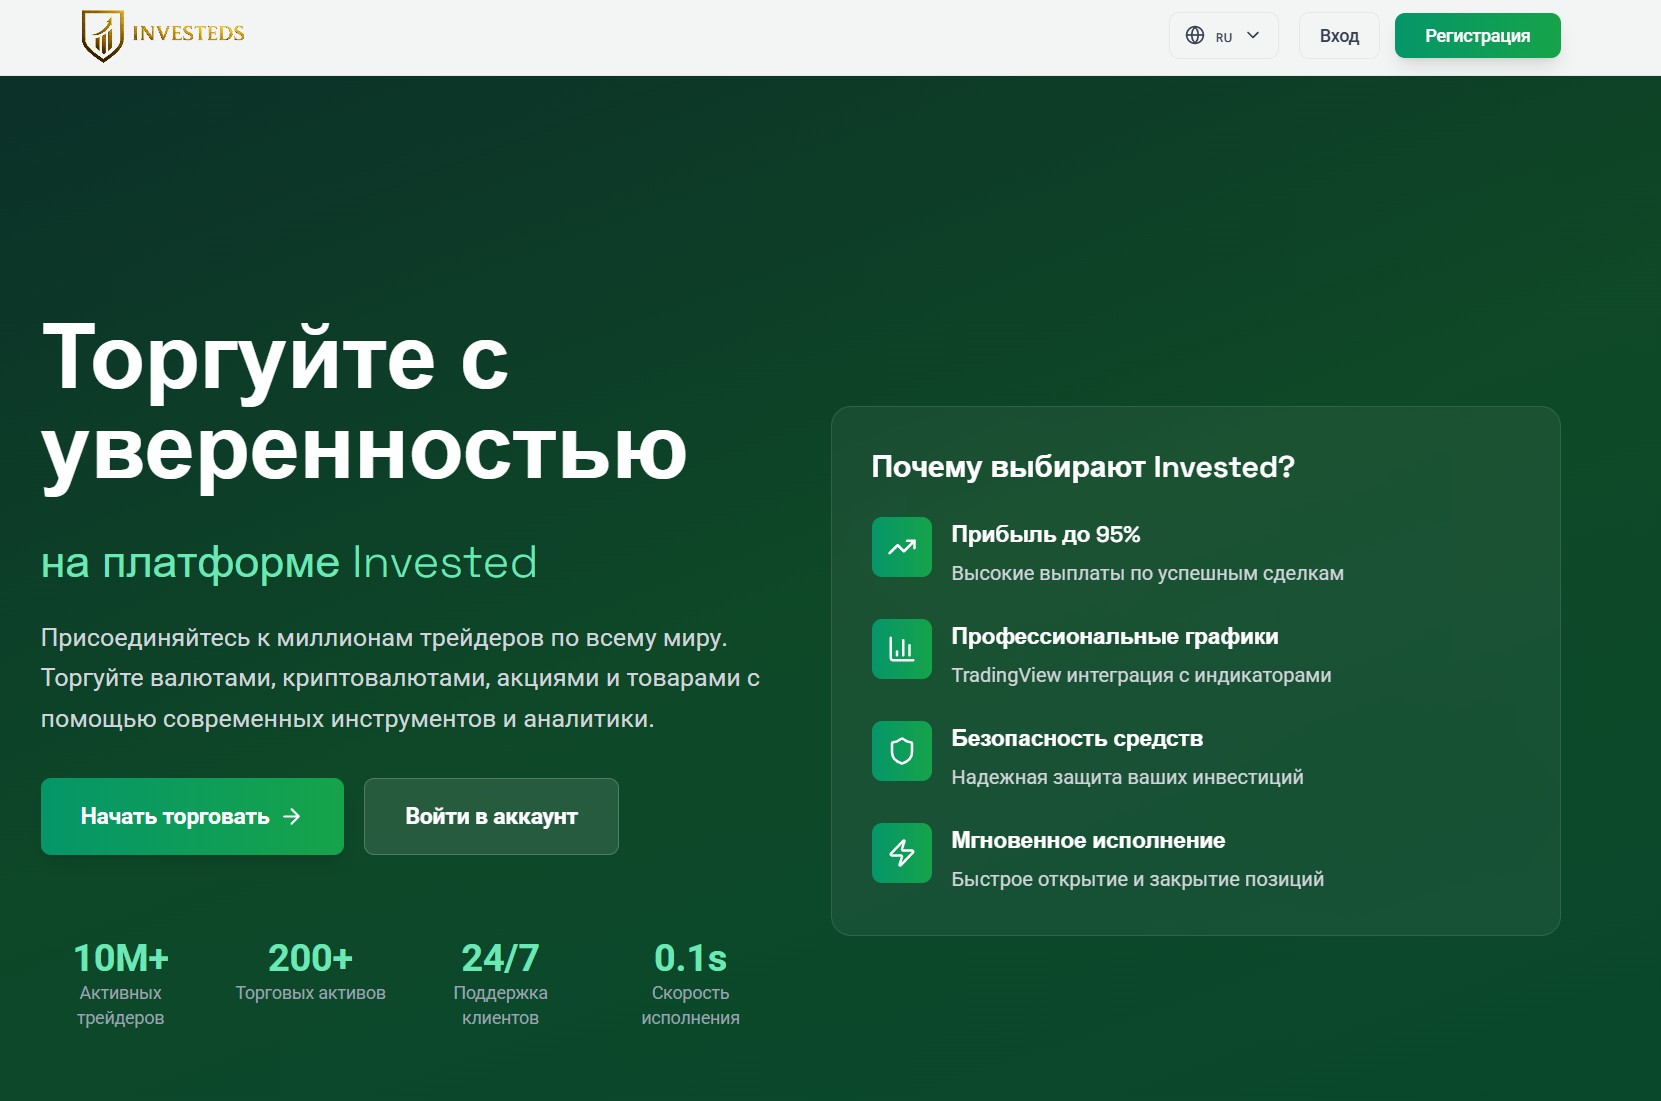Select the INVESTEDS brand name header
Image resolution: width=1661 pixels, height=1101 pixels.
click(x=187, y=33)
